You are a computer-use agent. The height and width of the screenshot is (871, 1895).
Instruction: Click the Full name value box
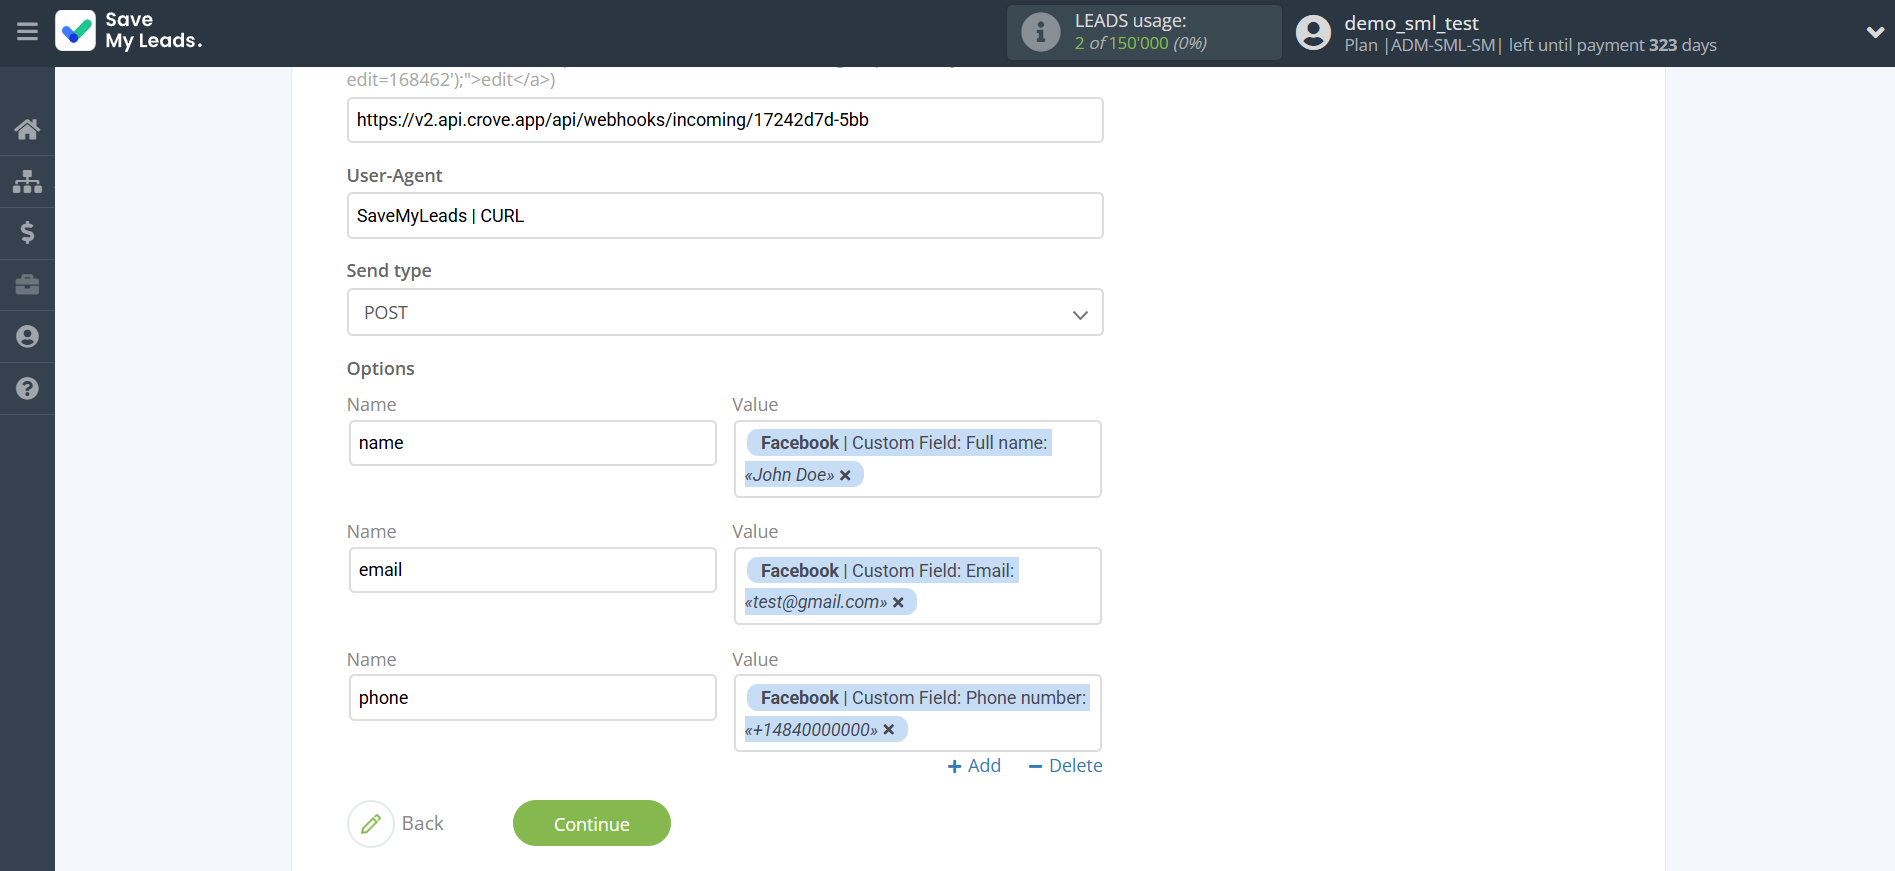click(x=918, y=459)
